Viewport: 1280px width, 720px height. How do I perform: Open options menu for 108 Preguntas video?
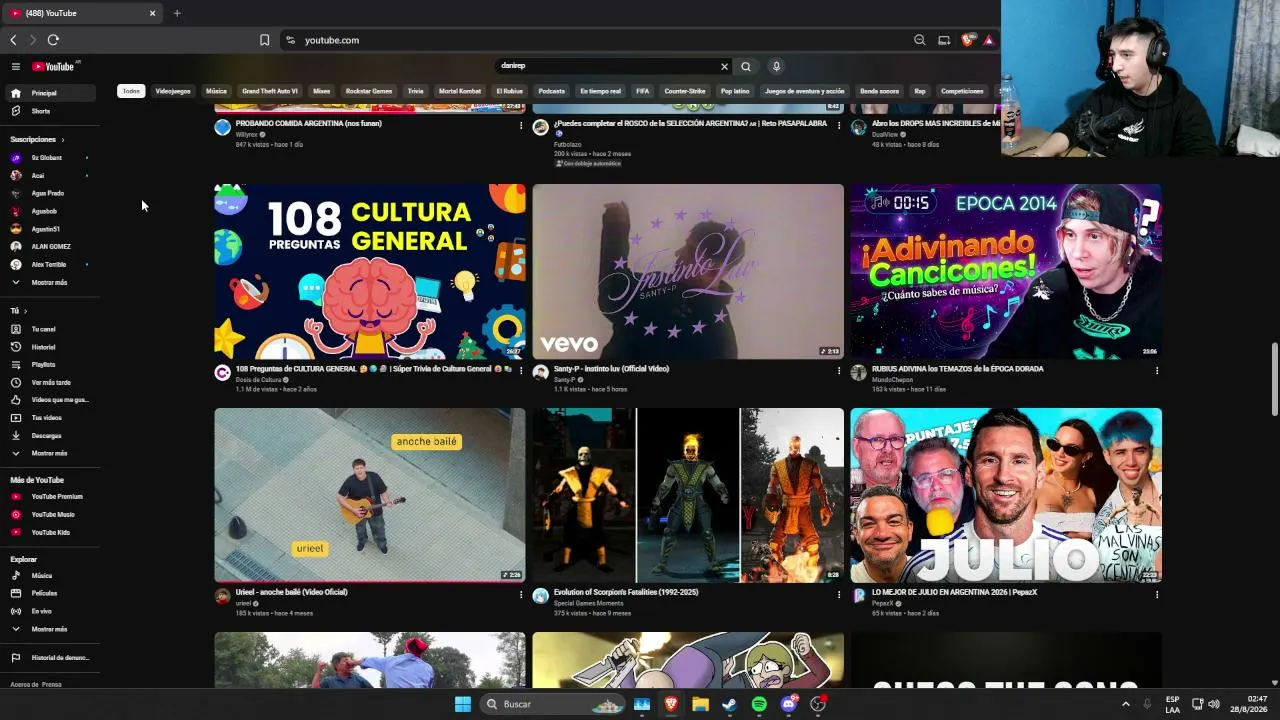[x=520, y=371]
